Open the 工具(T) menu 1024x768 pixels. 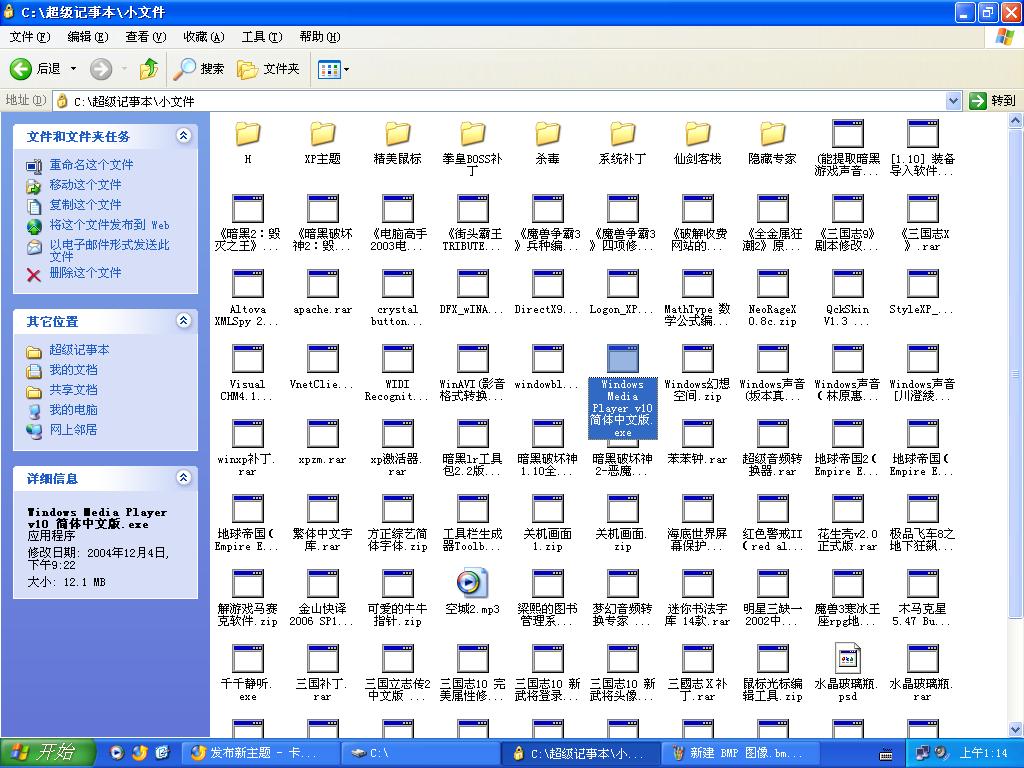pos(261,37)
